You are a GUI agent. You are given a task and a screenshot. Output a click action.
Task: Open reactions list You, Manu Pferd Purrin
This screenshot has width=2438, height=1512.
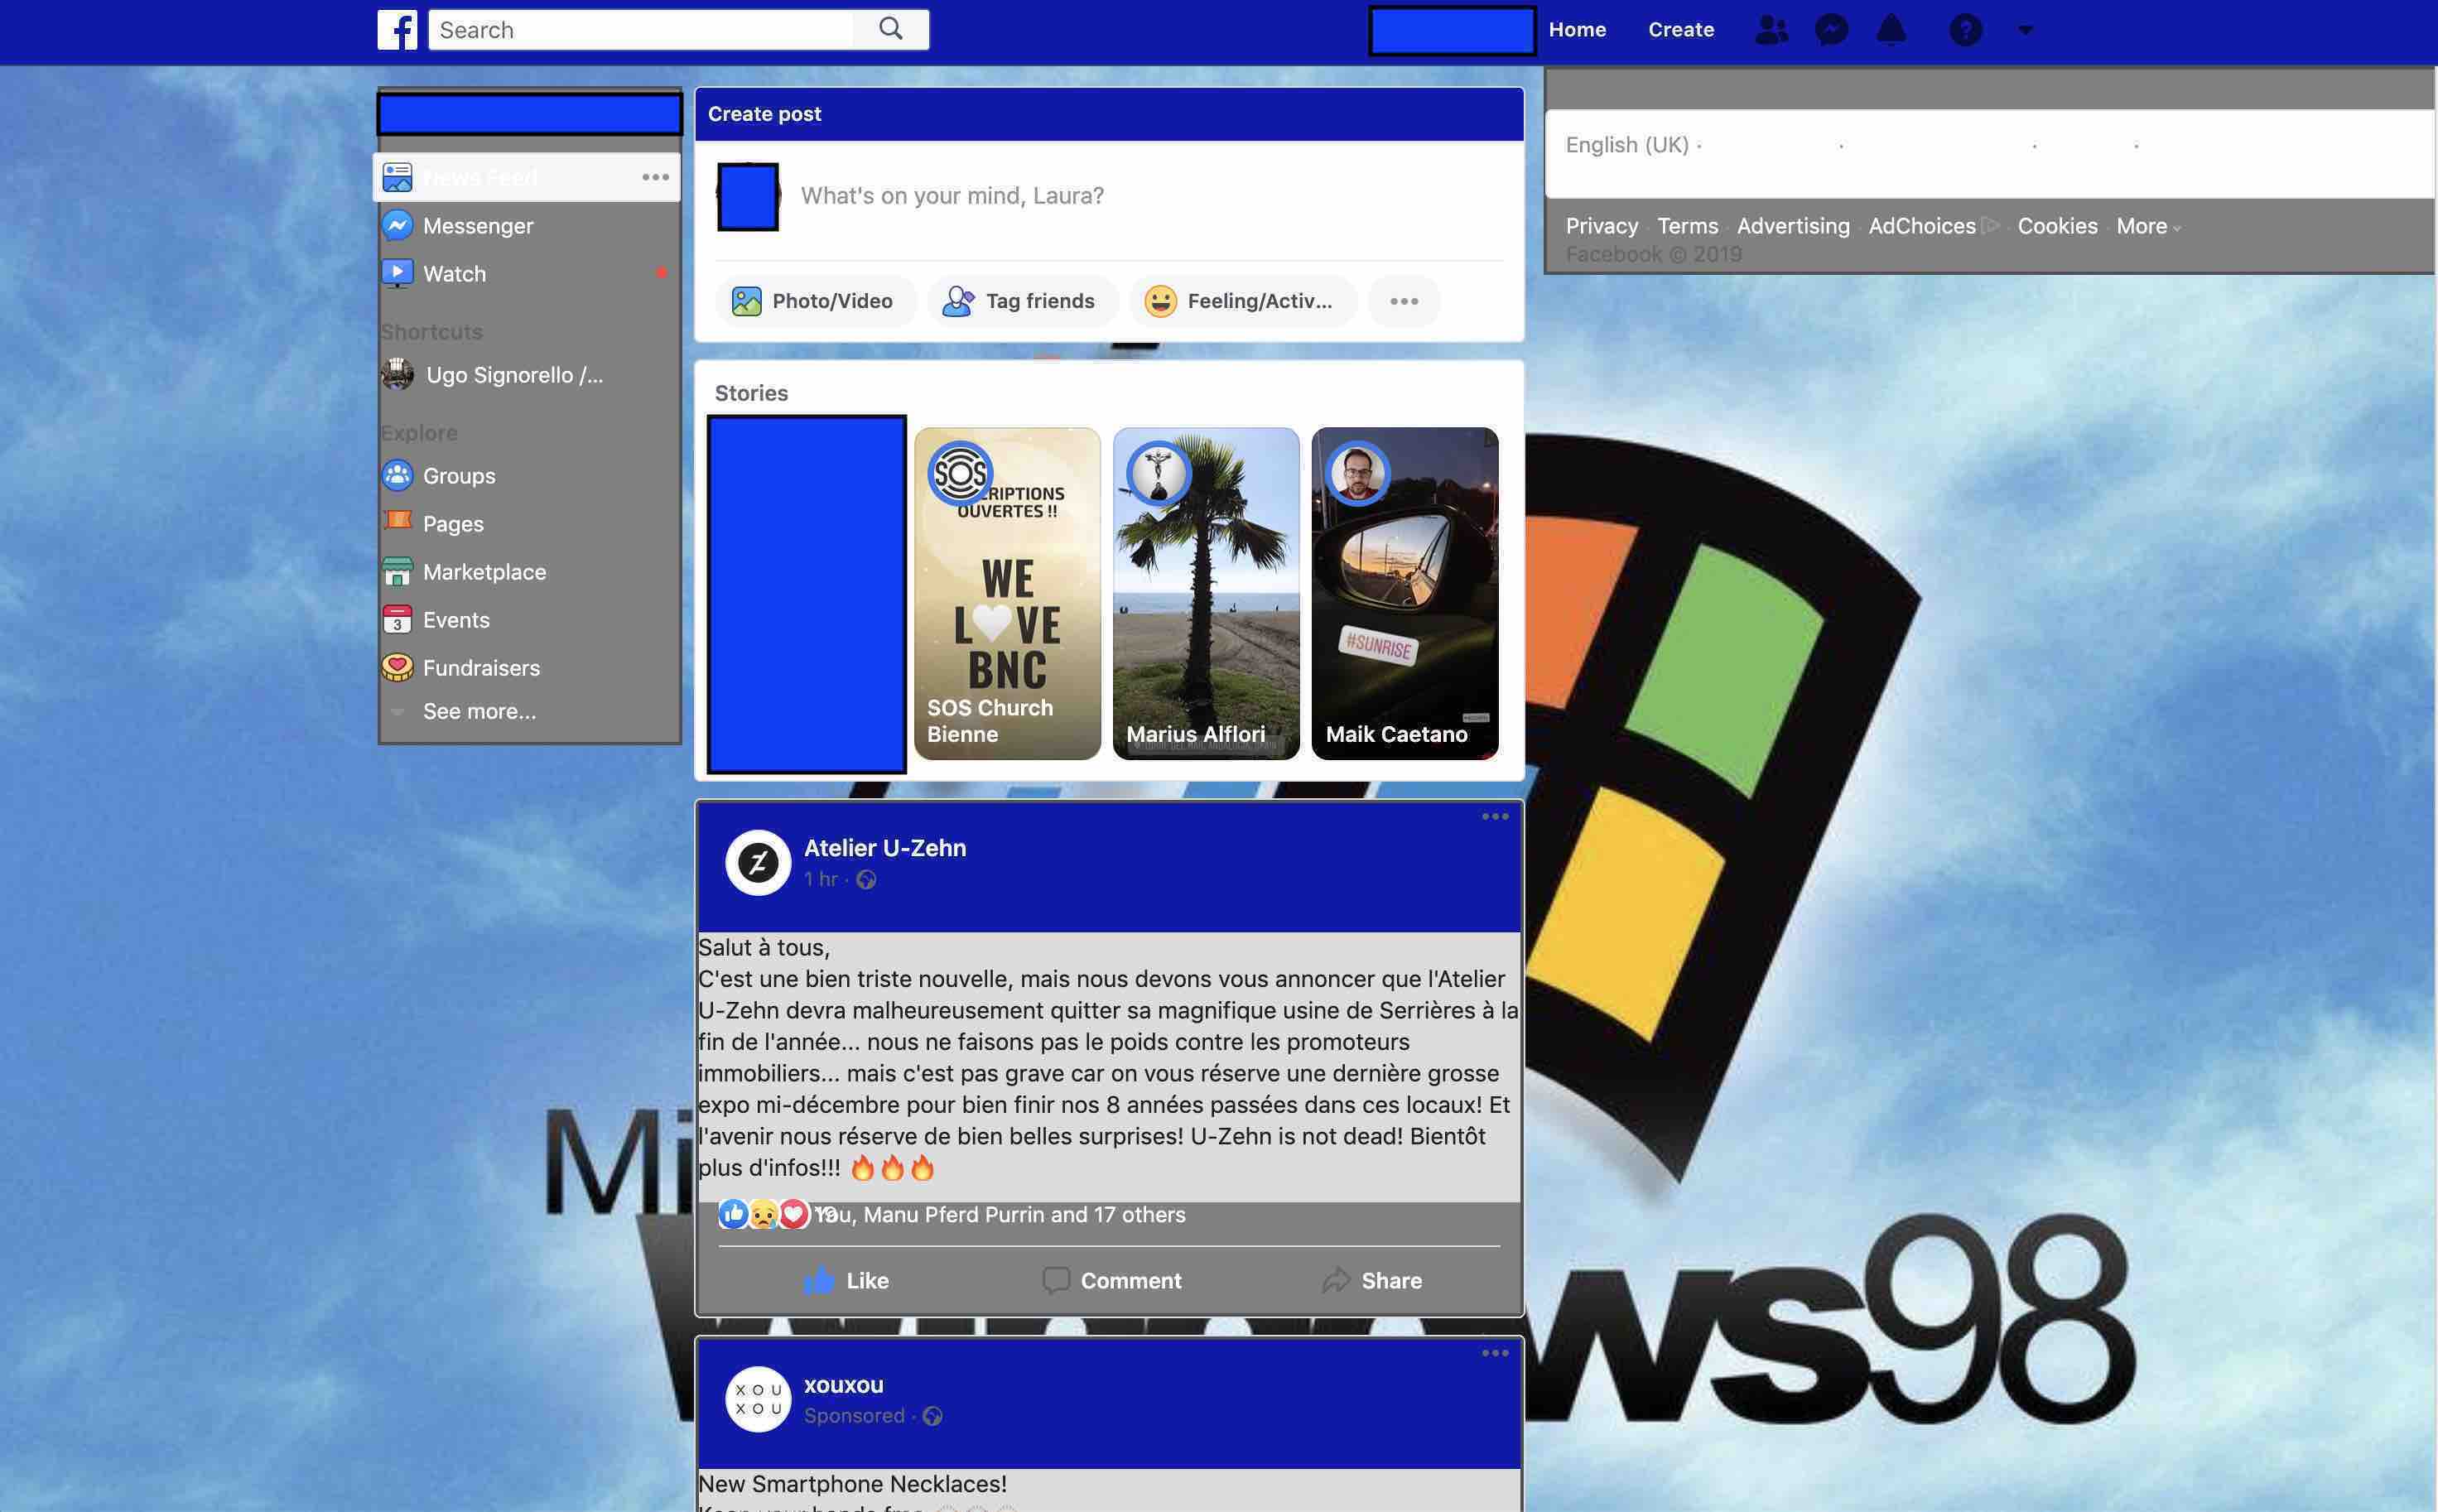(1000, 1214)
